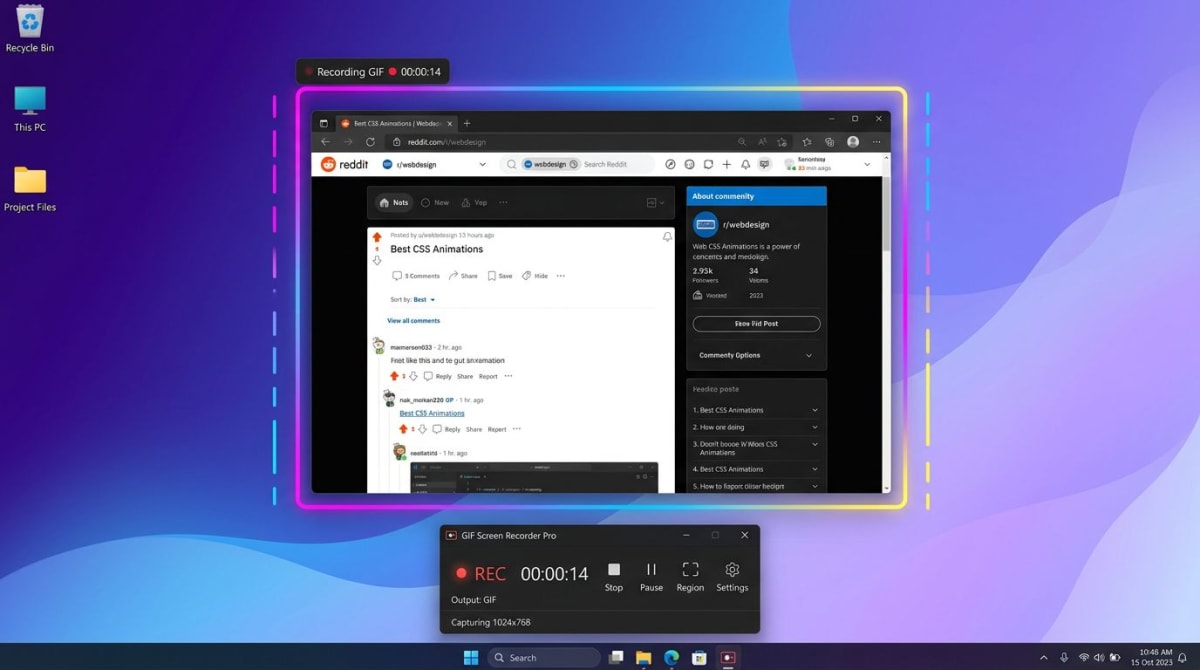Switch to the Hot feed sorting tab
Screen dimensions: 1200x670
point(393,202)
